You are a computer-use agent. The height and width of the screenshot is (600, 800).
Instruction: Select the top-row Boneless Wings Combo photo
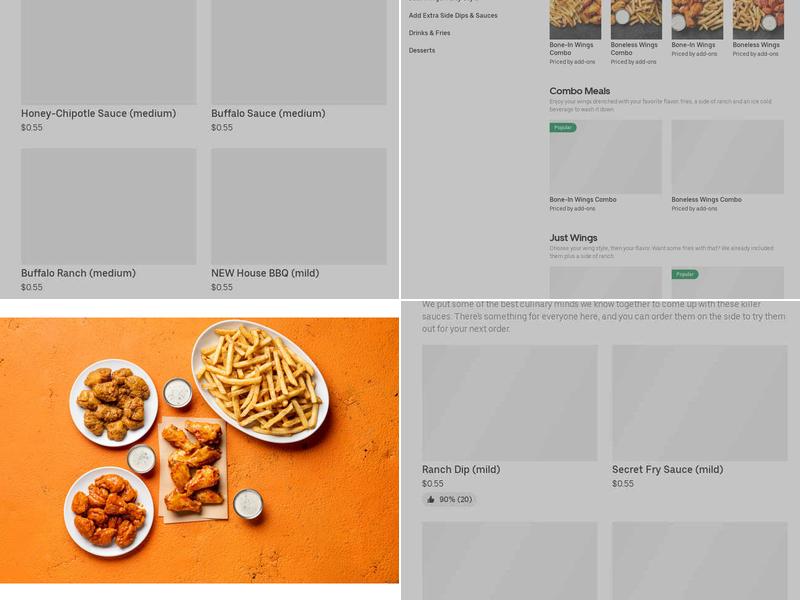tap(636, 19)
